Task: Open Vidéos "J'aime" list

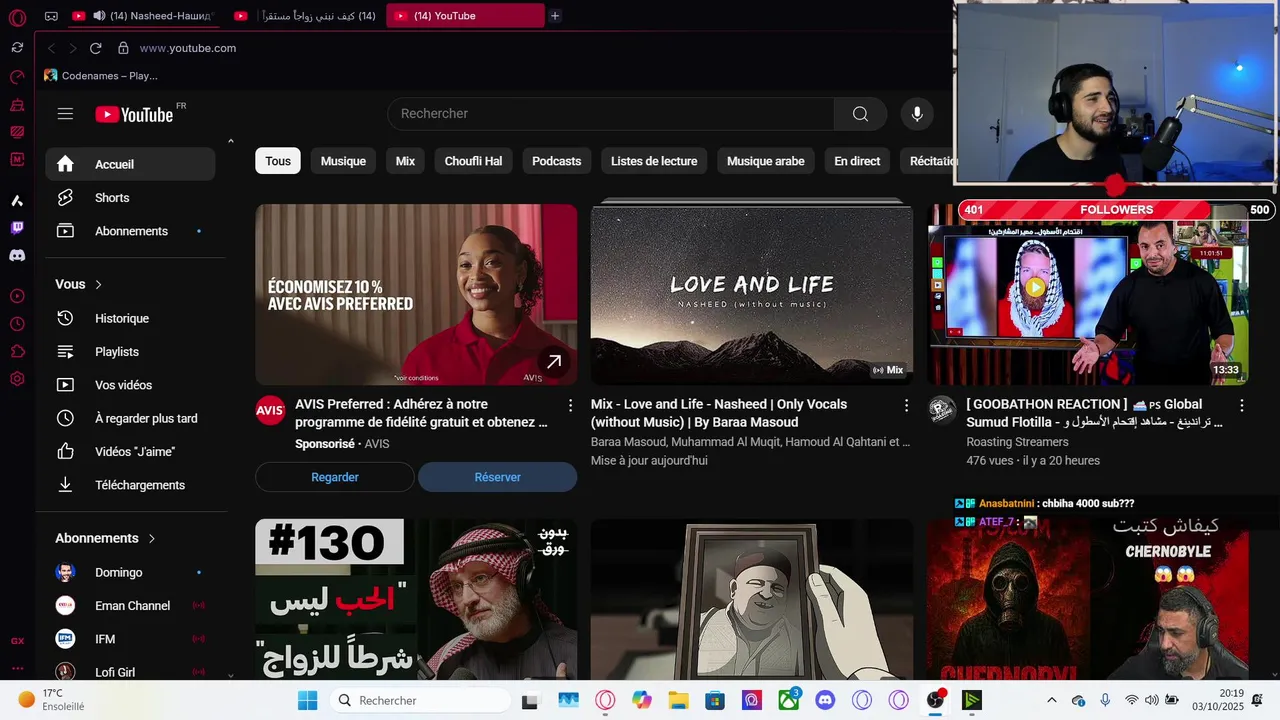Action: 130,452
